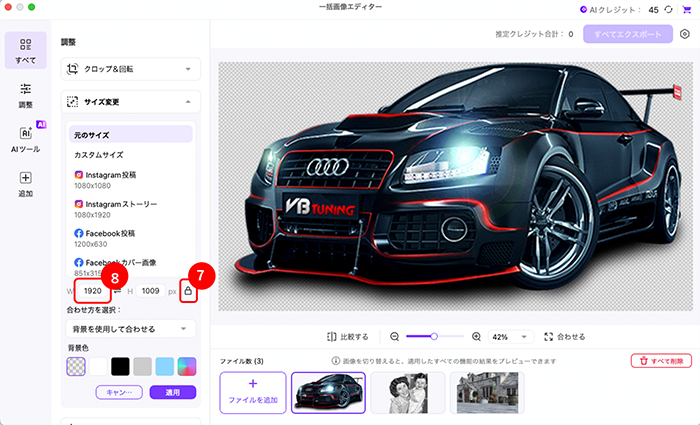Choose the black background swatch
This screenshot has height=425, width=700.
(120, 367)
